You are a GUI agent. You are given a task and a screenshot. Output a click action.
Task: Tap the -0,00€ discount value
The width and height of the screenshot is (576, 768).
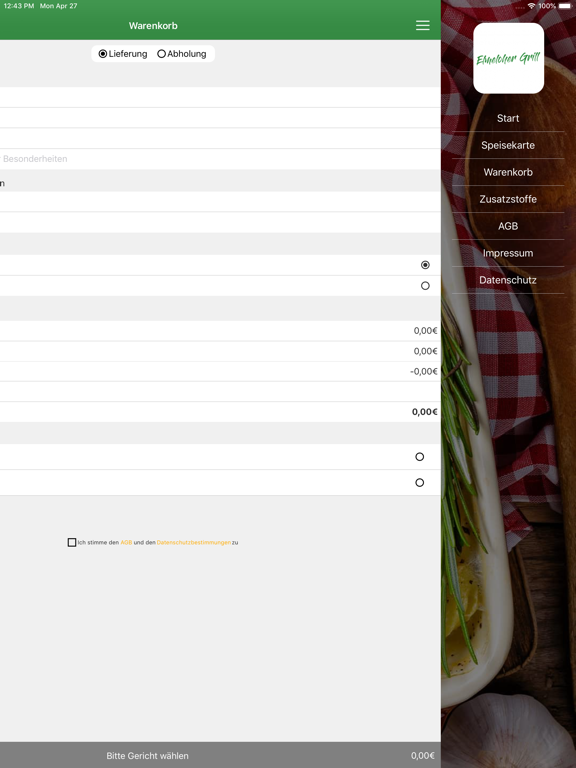pos(424,371)
